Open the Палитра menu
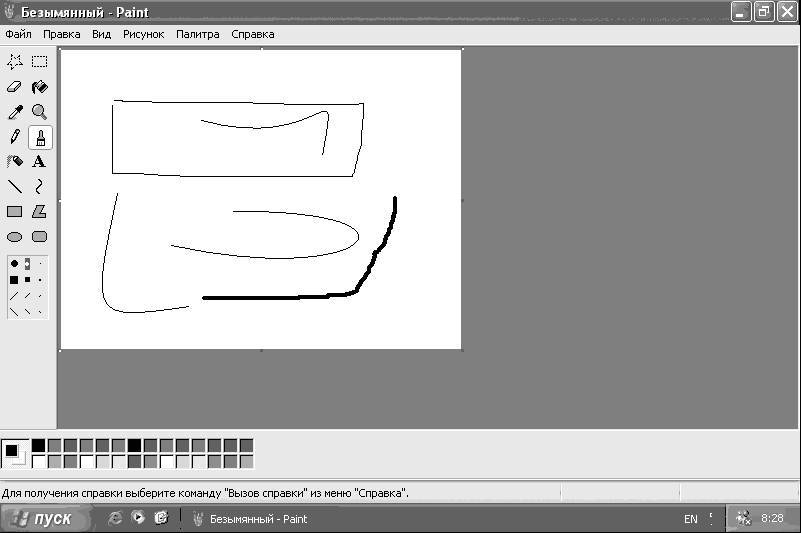Viewport: 801px width, 533px height. (x=198, y=34)
